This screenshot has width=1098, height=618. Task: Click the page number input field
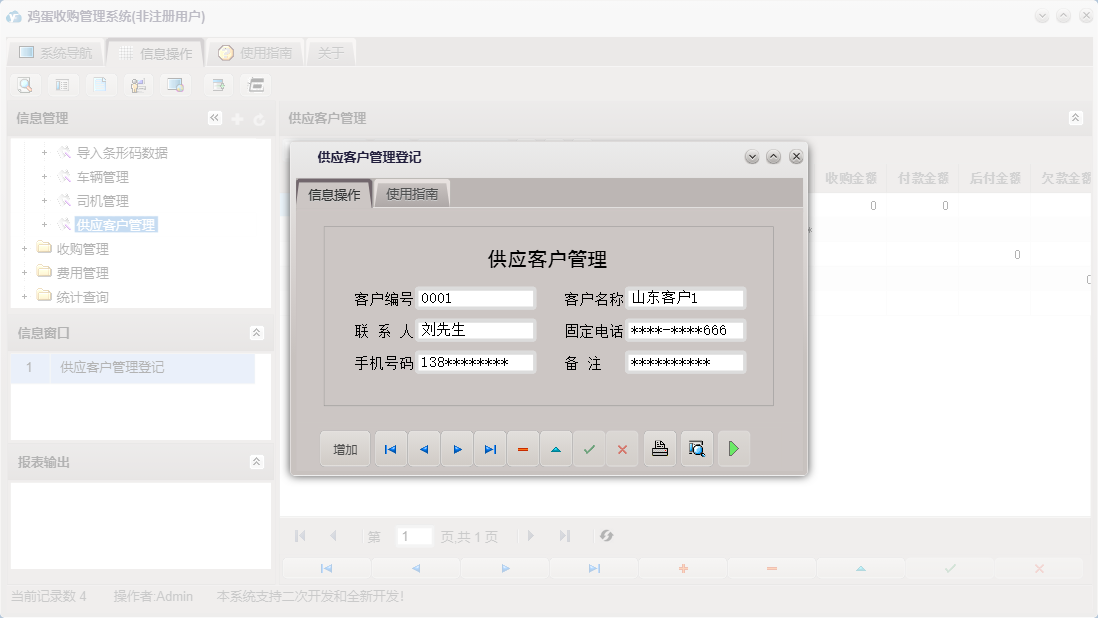(414, 536)
